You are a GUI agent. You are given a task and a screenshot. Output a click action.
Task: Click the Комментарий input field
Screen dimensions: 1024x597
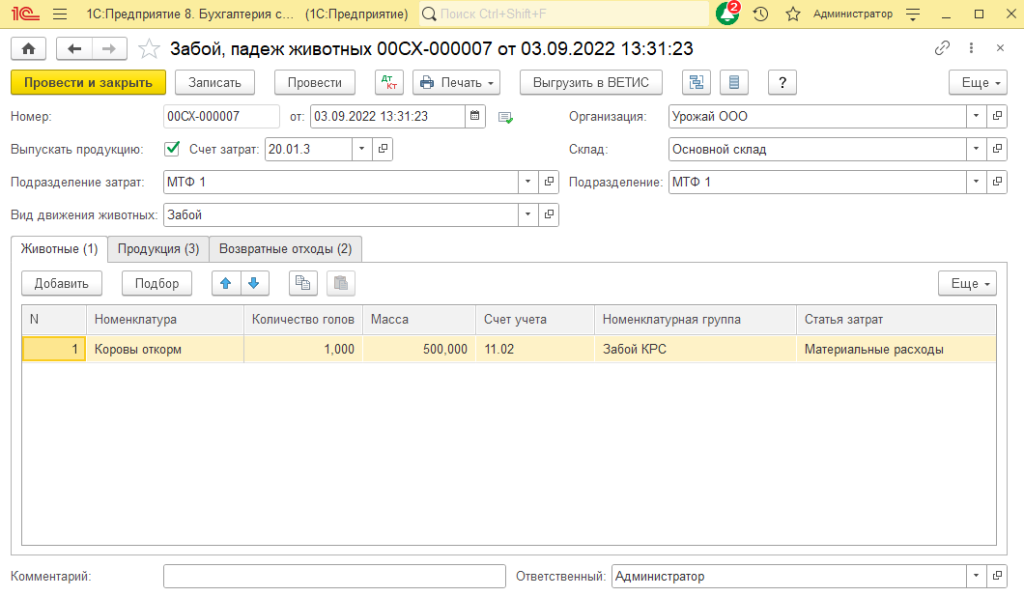[334, 576]
